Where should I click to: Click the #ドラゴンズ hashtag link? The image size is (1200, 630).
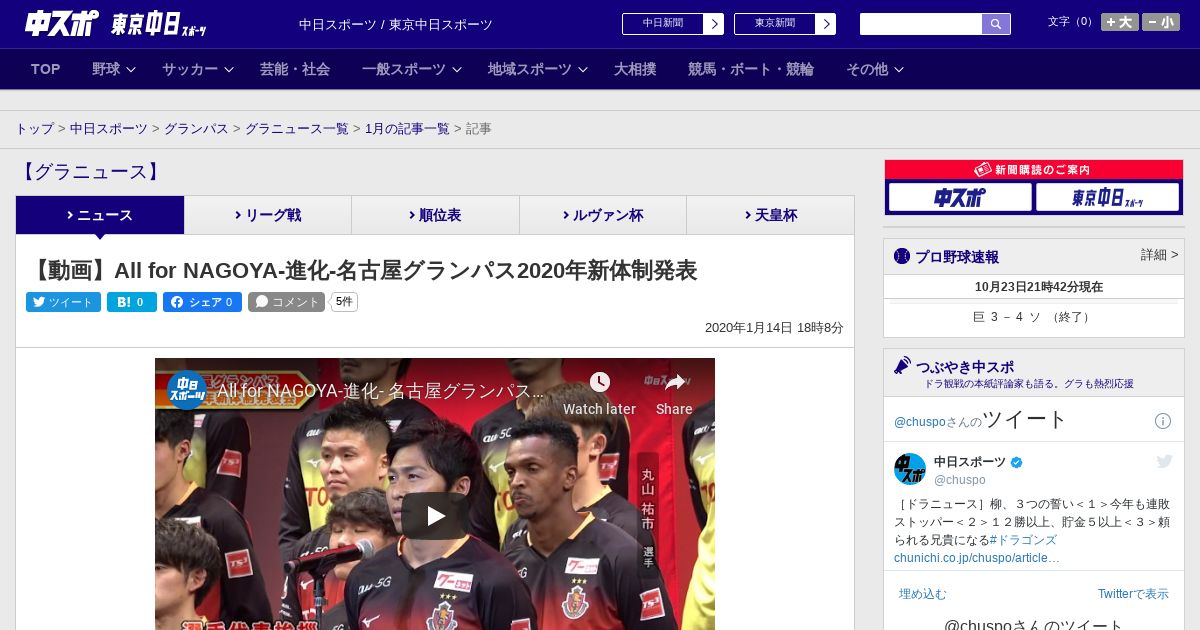point(1021,540)
